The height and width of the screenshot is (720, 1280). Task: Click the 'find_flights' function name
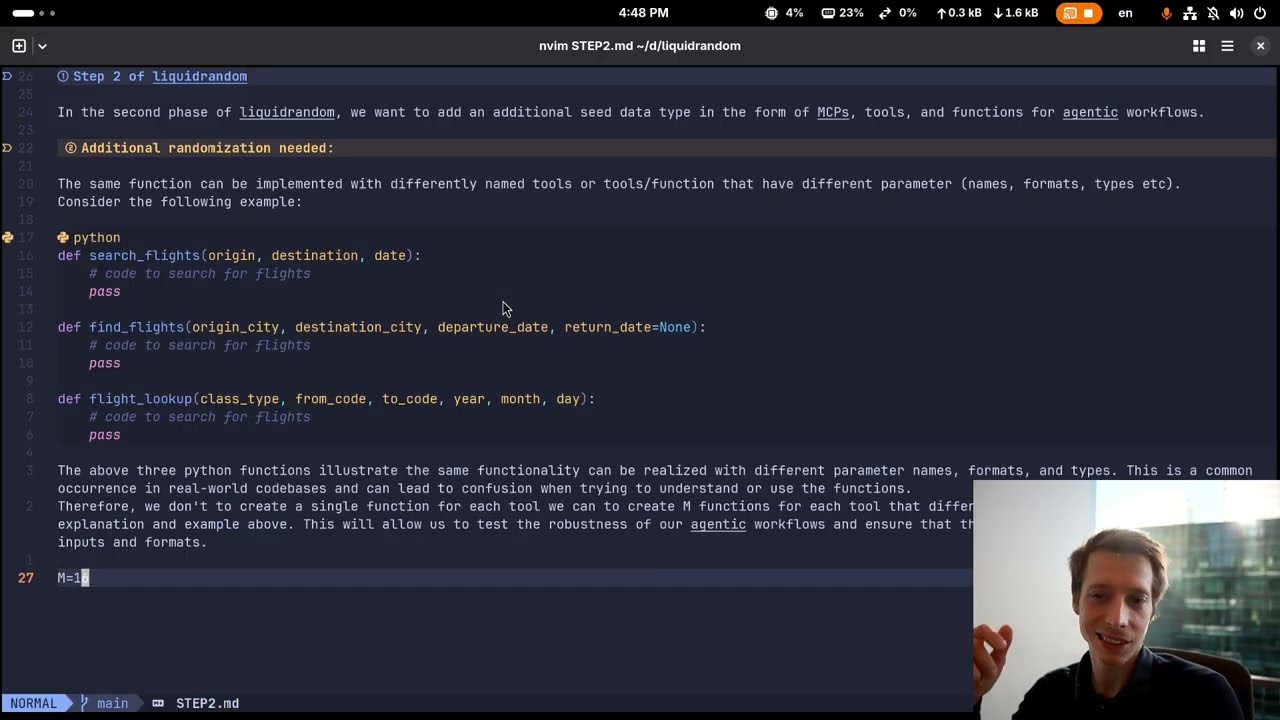pyautogui.click(x=136, y=328)
